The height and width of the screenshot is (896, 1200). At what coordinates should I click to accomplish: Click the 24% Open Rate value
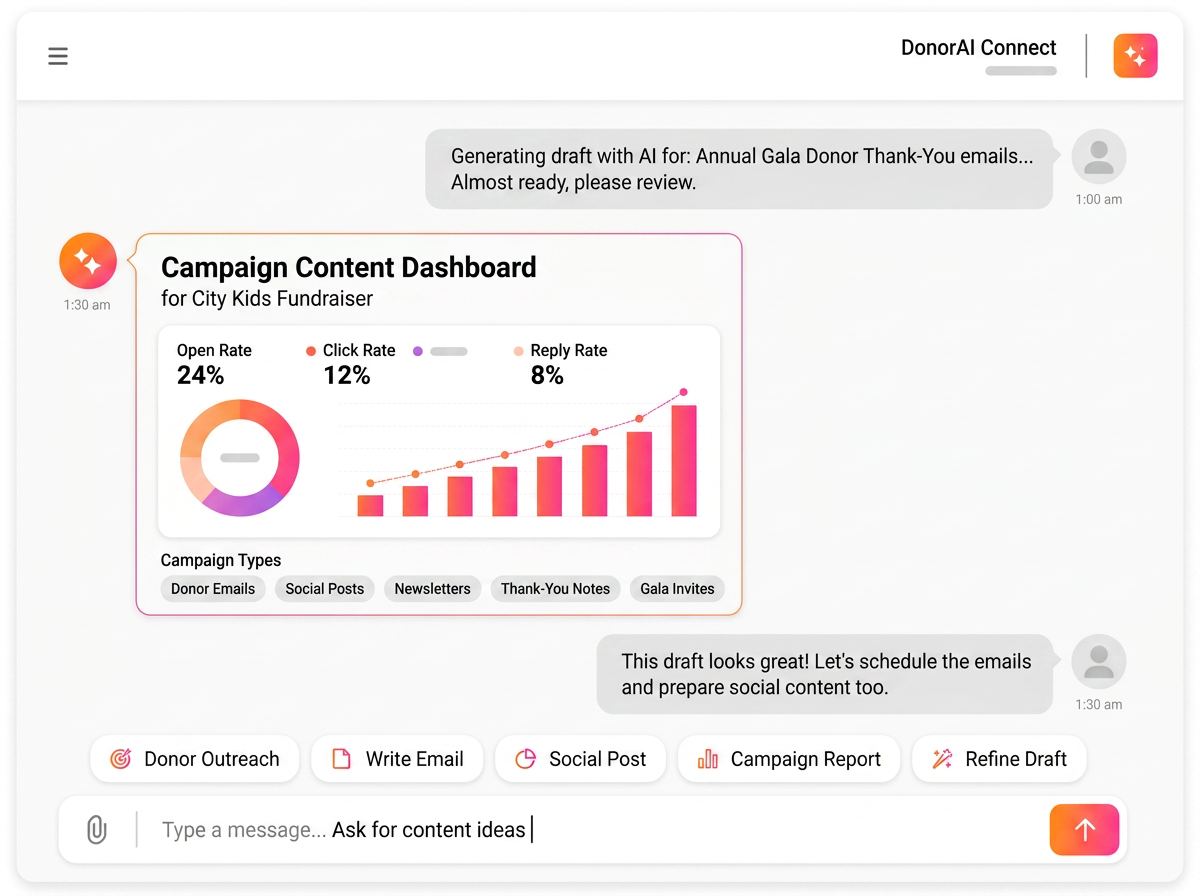coord(200,375)
